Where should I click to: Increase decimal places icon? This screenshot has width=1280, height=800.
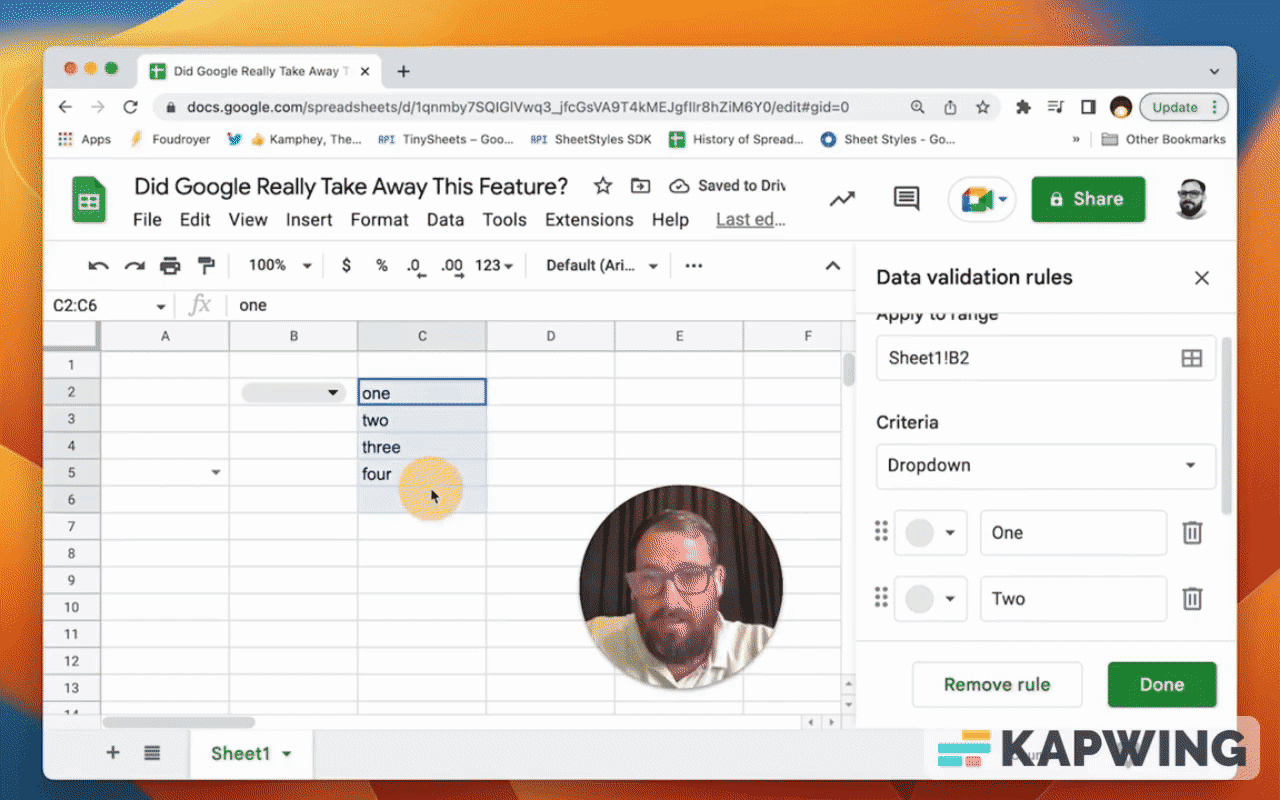point(452,266)
